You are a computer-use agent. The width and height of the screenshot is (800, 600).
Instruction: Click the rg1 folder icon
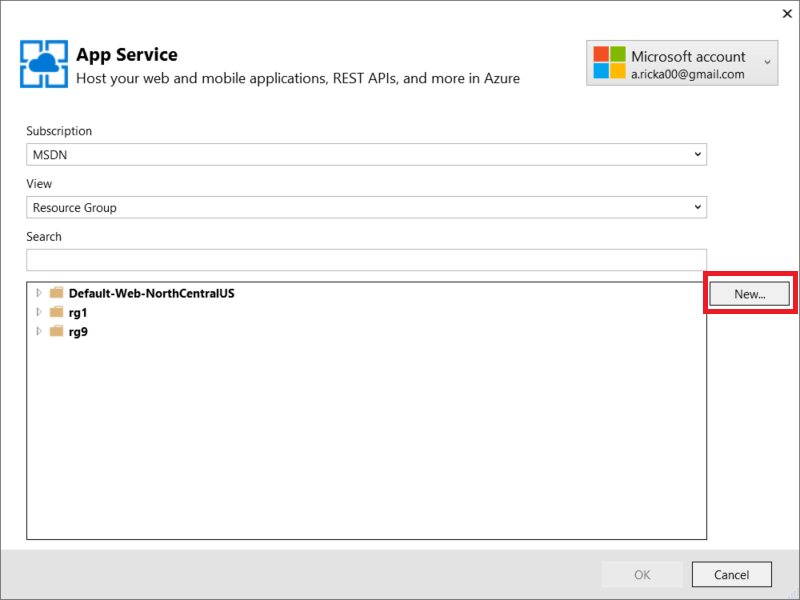[56, 312]
